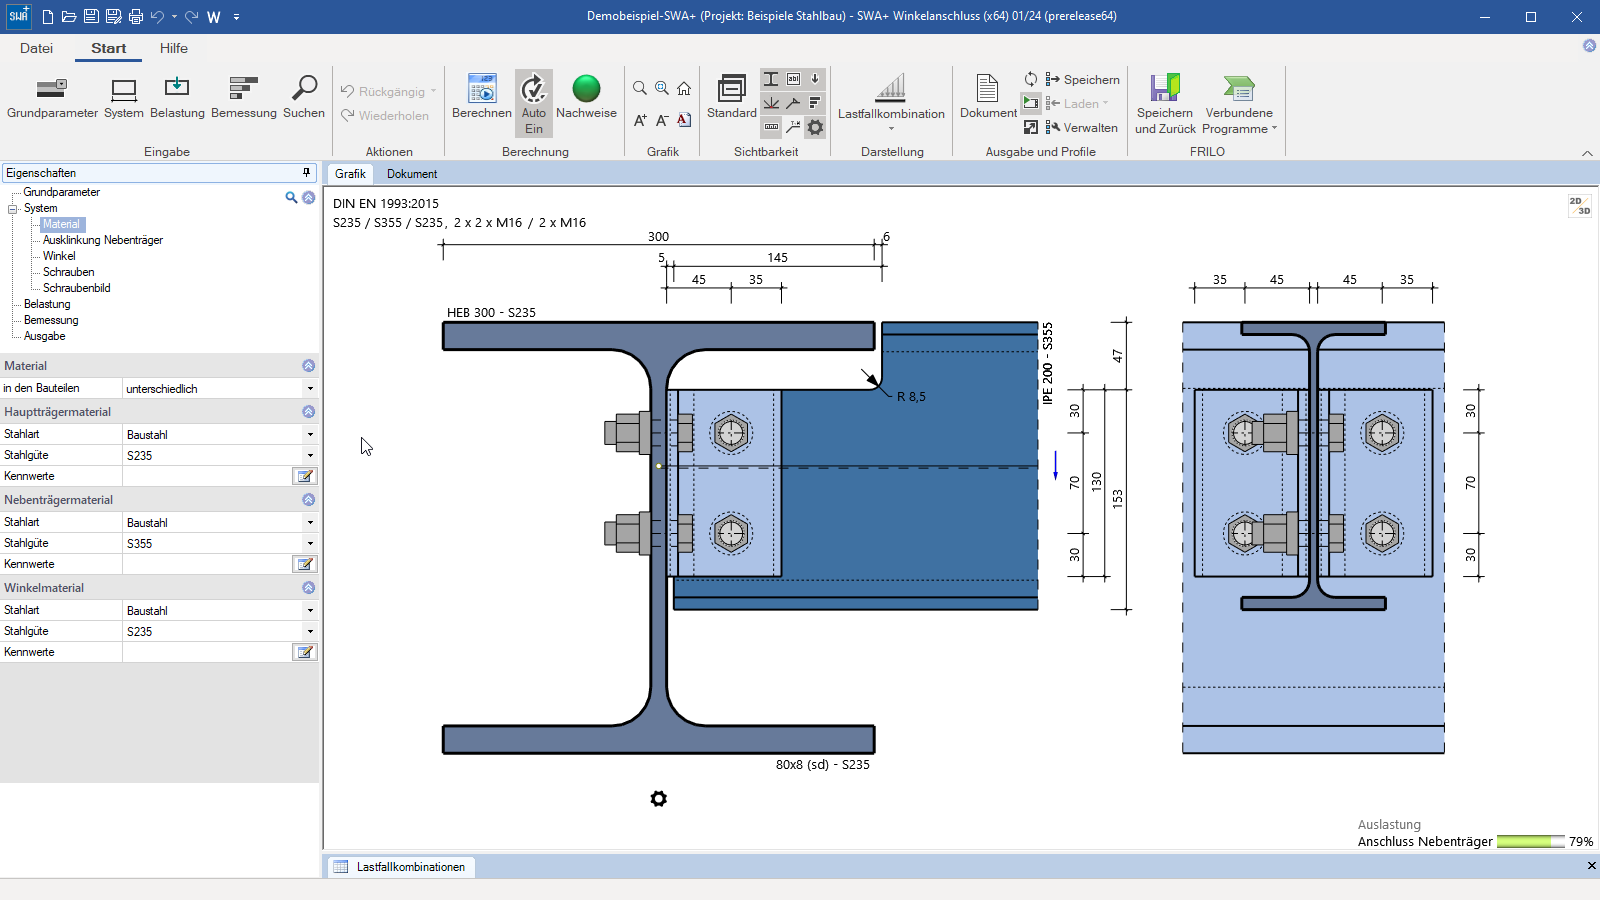Select Winkel tree item
This screenshot has width=1600, height=900.
click(x=59, y=256)
